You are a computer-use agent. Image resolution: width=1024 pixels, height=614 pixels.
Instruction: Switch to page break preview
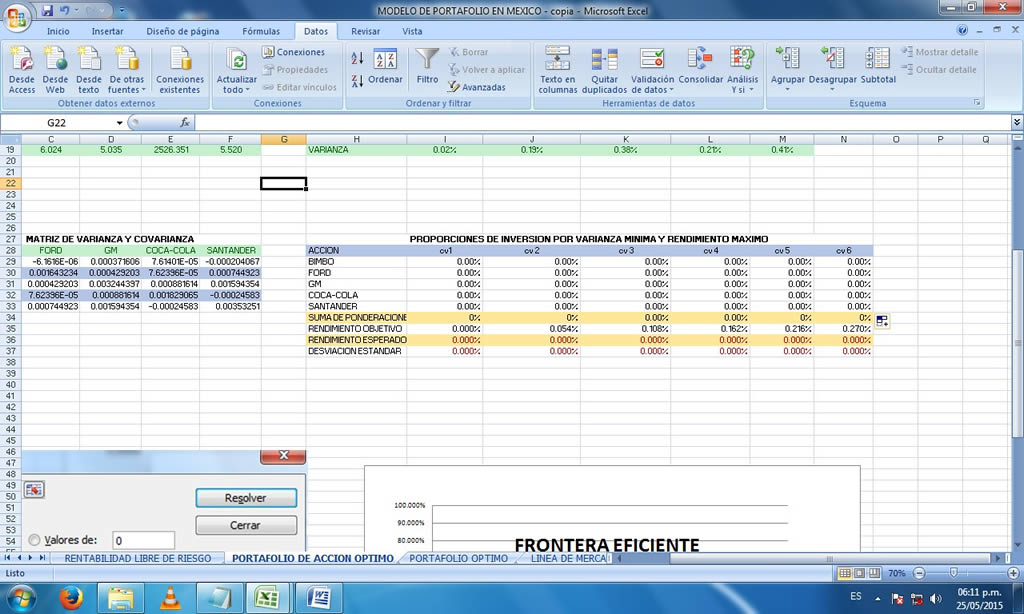tap(874, 573)
